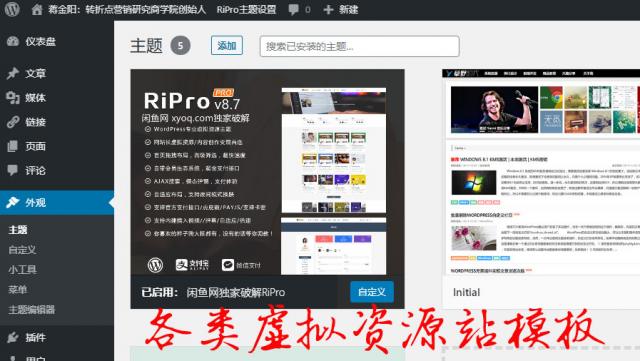The image size is (640, 361).
Task: Open the WordPress logo menu
Action: click(x=12, y=9)
